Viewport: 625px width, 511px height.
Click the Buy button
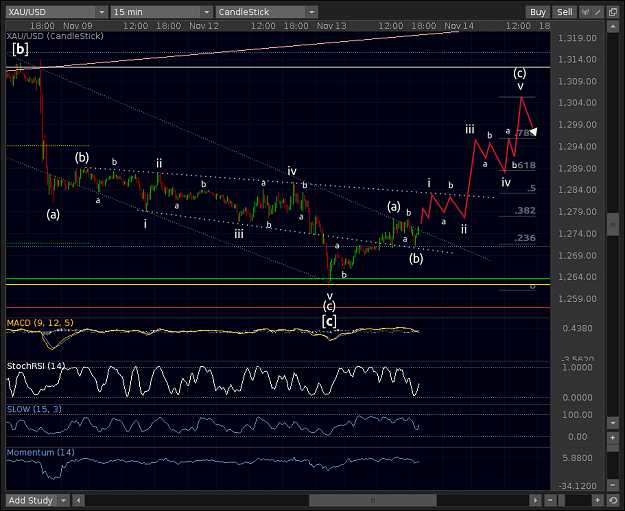pos(538,12)
